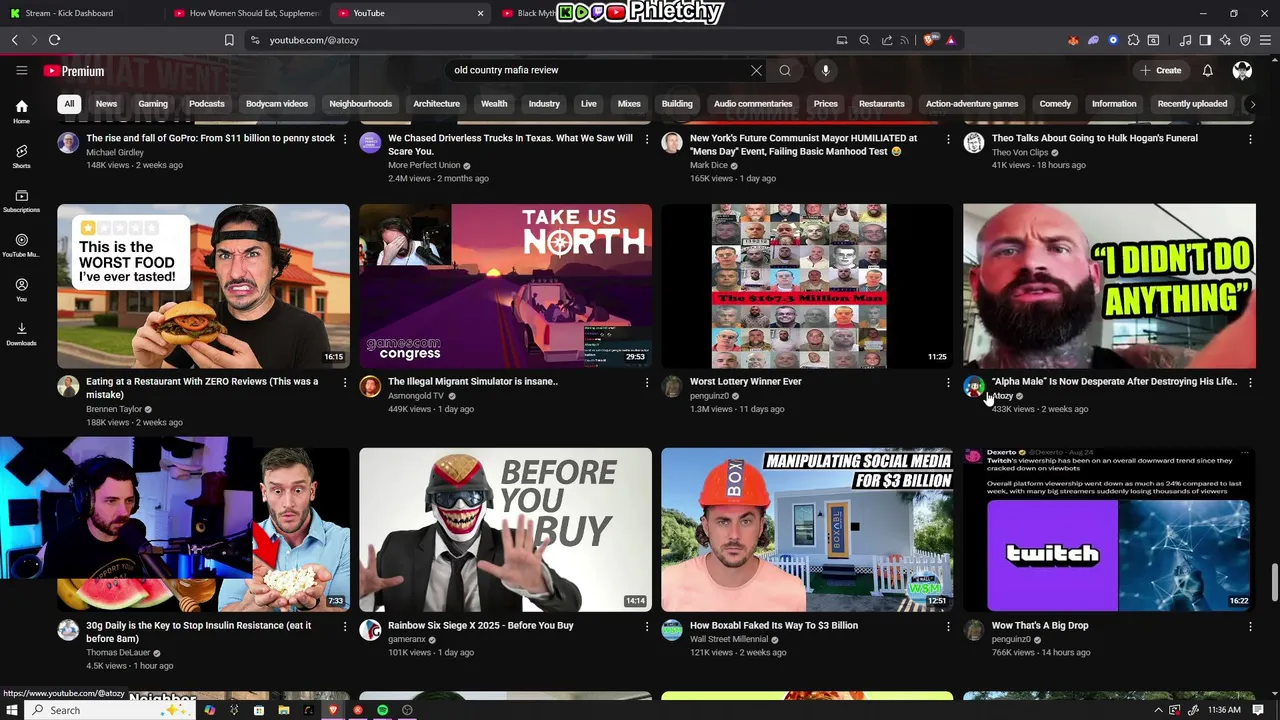Select the Architecture filter chip
The width and height of the screenshot is (1280, 720).
(437, 104)
